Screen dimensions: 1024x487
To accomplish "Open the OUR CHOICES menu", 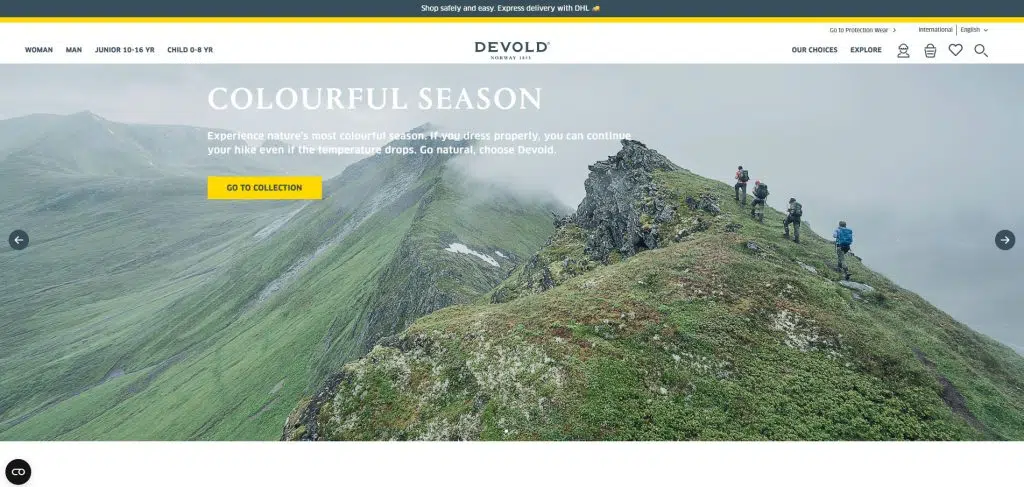I will 814,50.
